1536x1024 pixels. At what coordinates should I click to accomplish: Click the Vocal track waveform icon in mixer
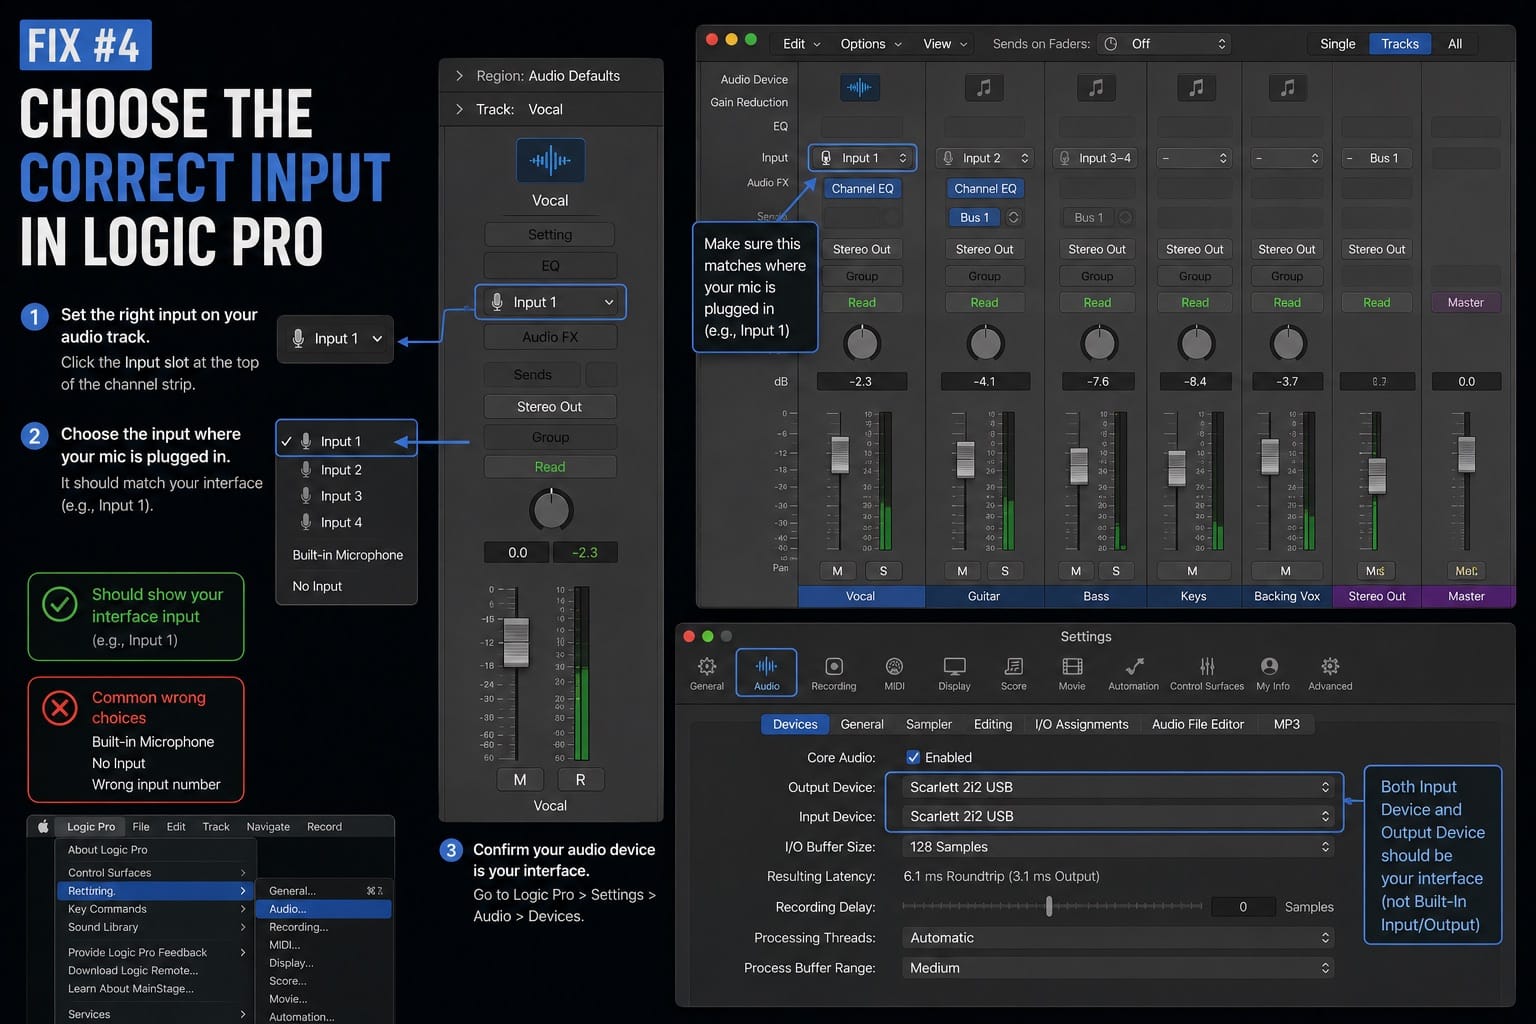click(859, 88)
